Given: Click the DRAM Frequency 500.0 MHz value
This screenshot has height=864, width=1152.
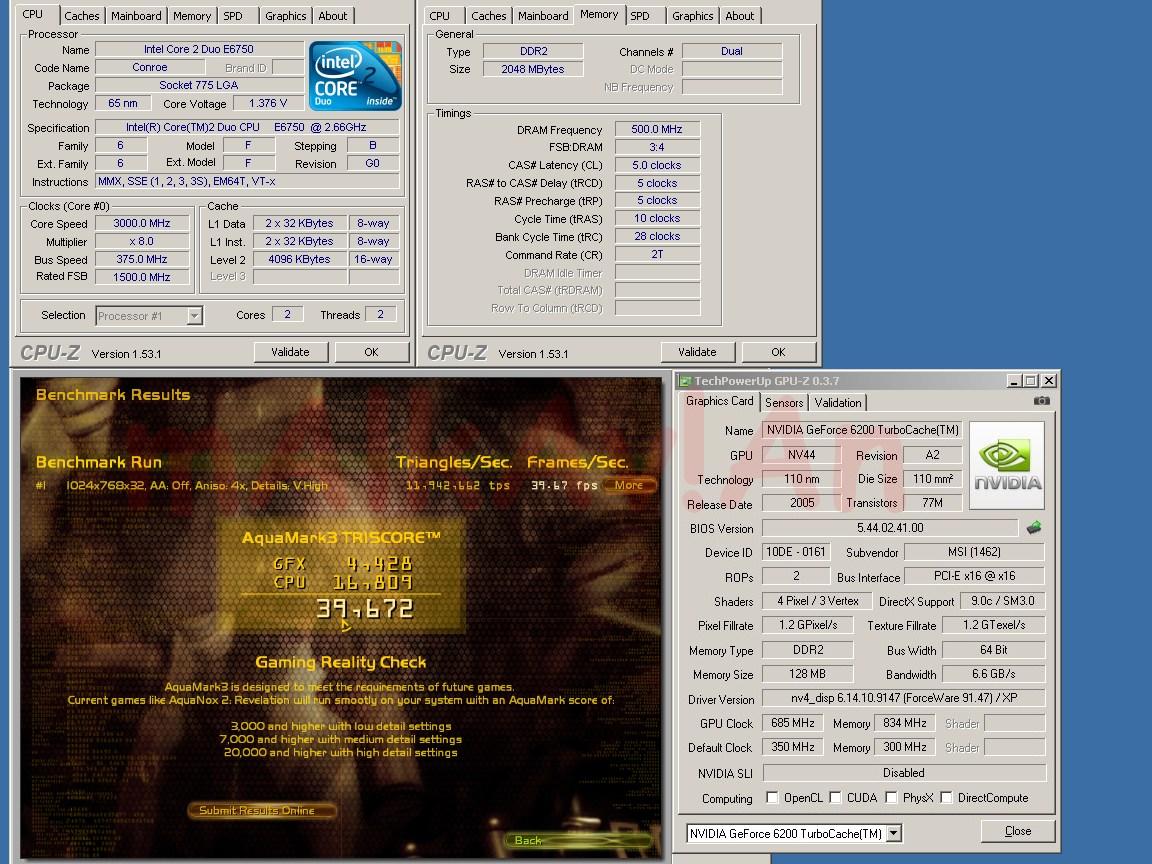Looking at the screenshot, I should [657, 129].
